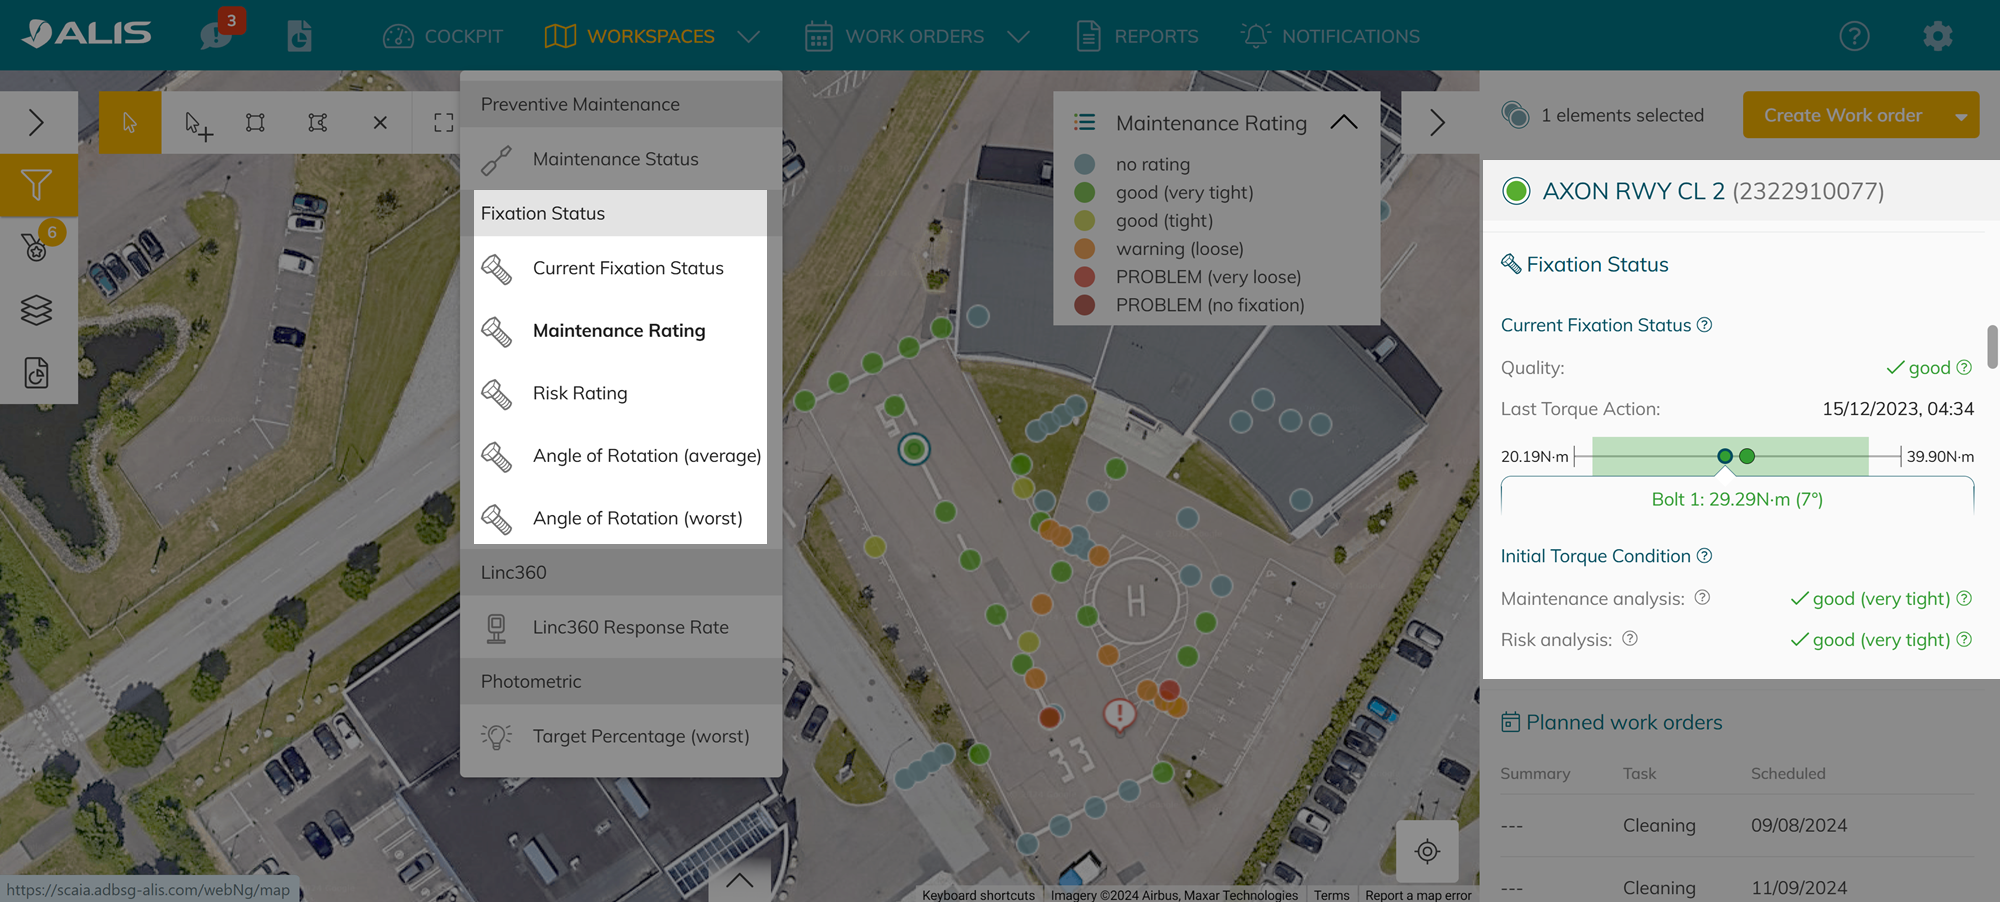Screen dimensions: 2000x902
Task: Expand the left sidebar panel arrow
Action: (x=37, y=122)
